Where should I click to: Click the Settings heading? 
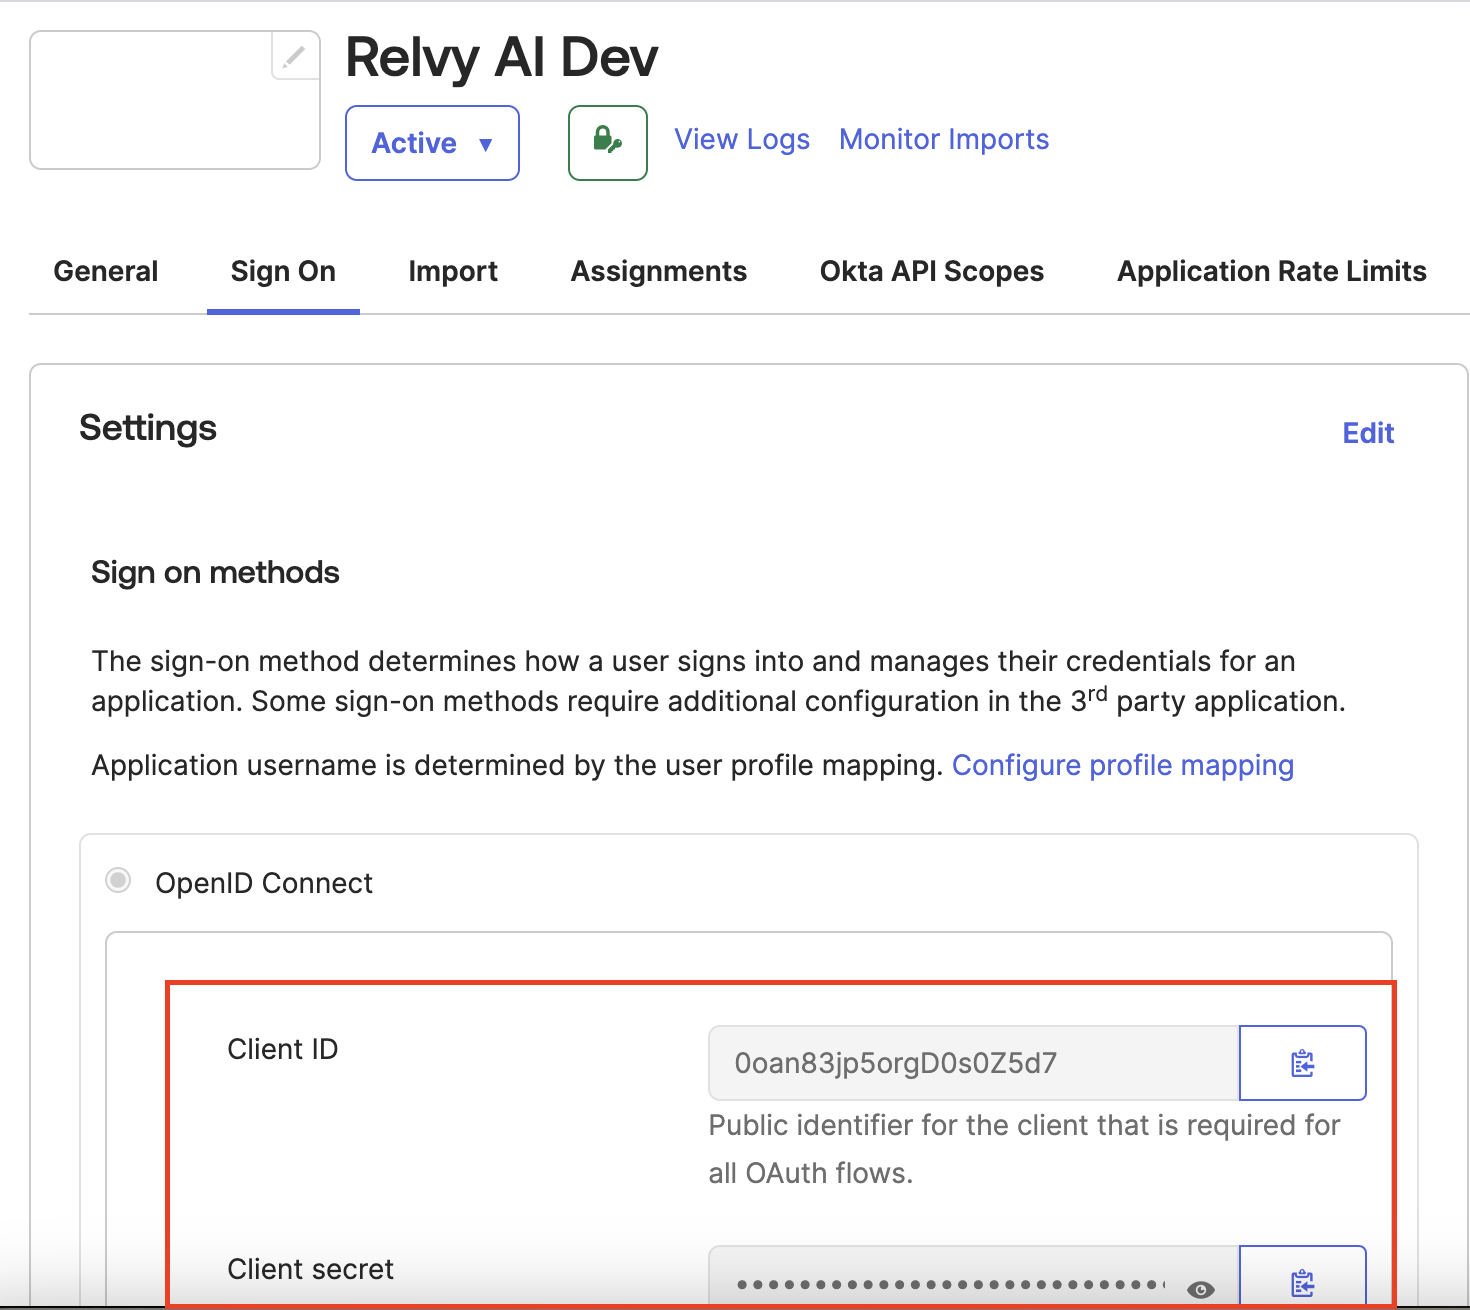[148, 428]
